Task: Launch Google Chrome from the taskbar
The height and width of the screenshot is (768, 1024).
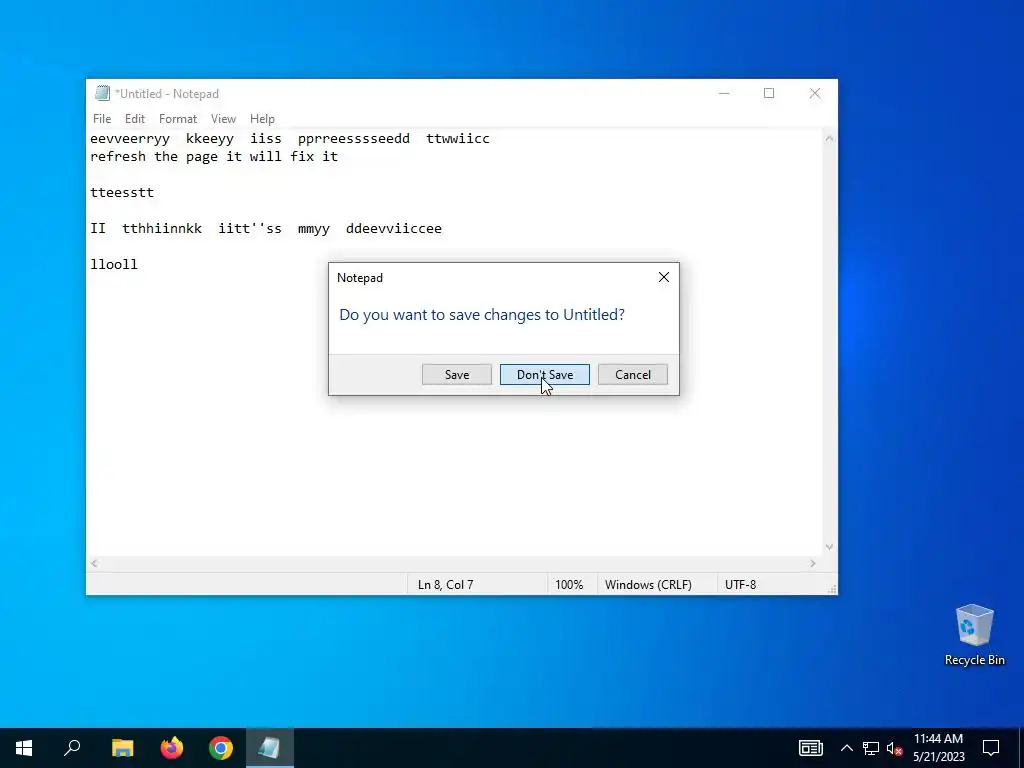Action: 221,748
